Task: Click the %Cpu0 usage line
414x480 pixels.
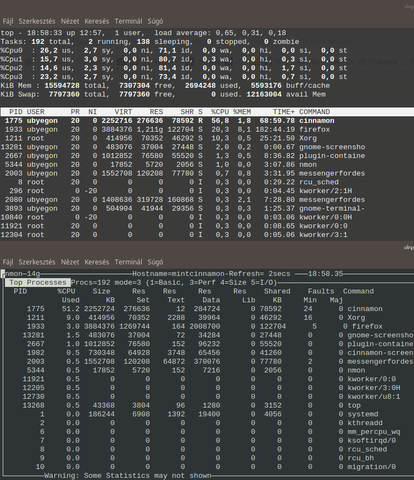Action: (174, 51)
